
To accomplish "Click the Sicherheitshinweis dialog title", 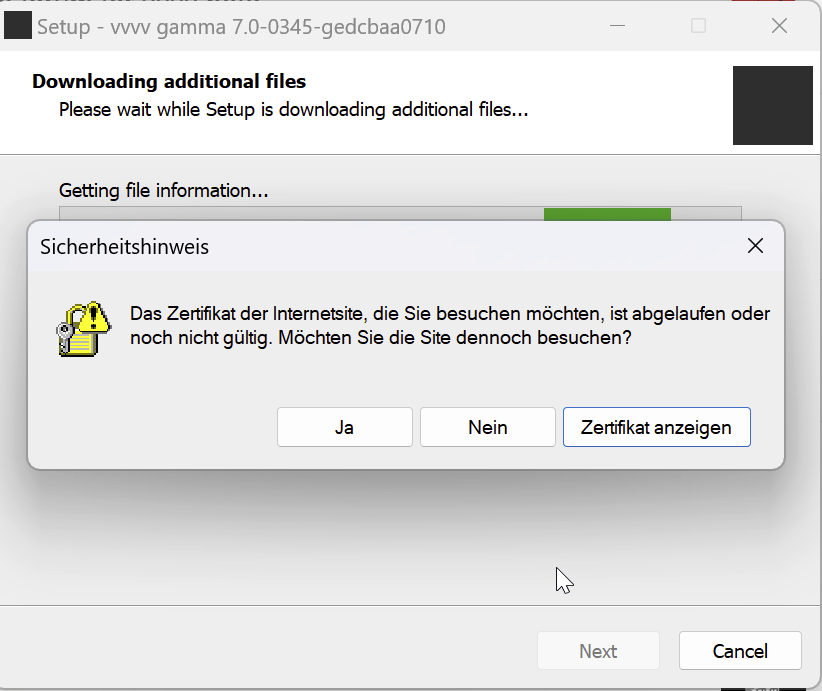I will [124, 247].
